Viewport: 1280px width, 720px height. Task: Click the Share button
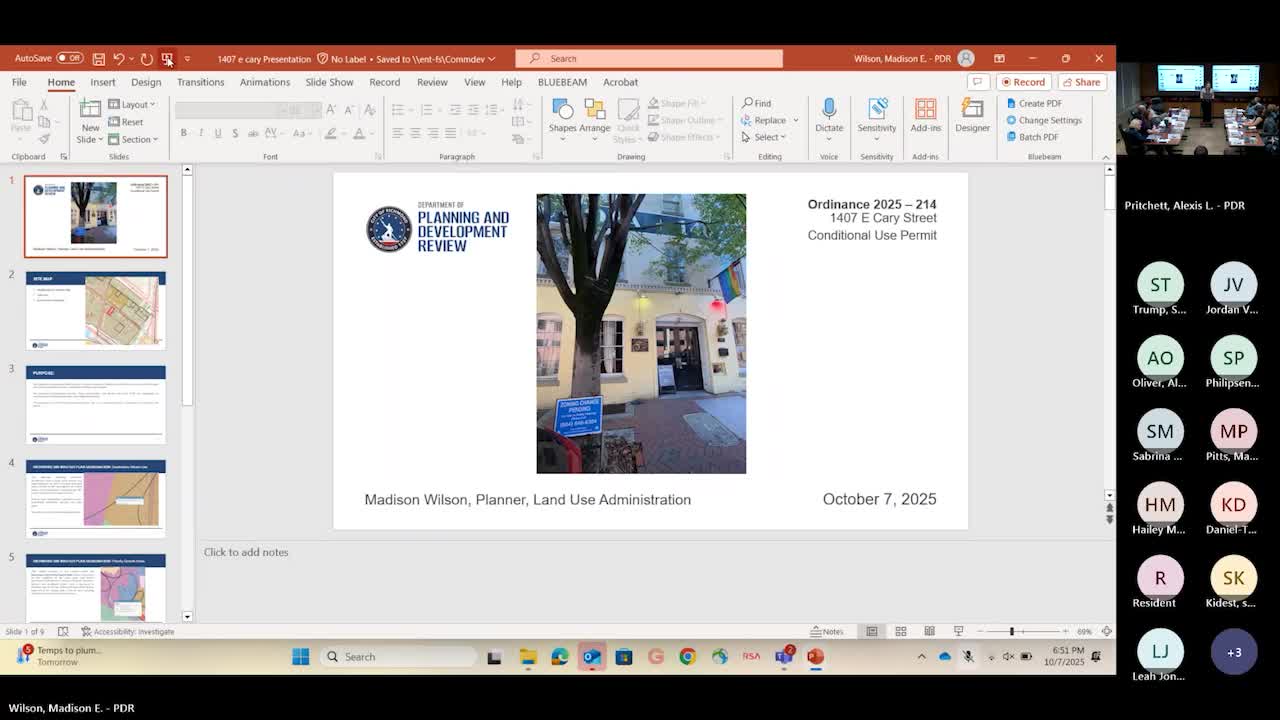coord(1081,82)
